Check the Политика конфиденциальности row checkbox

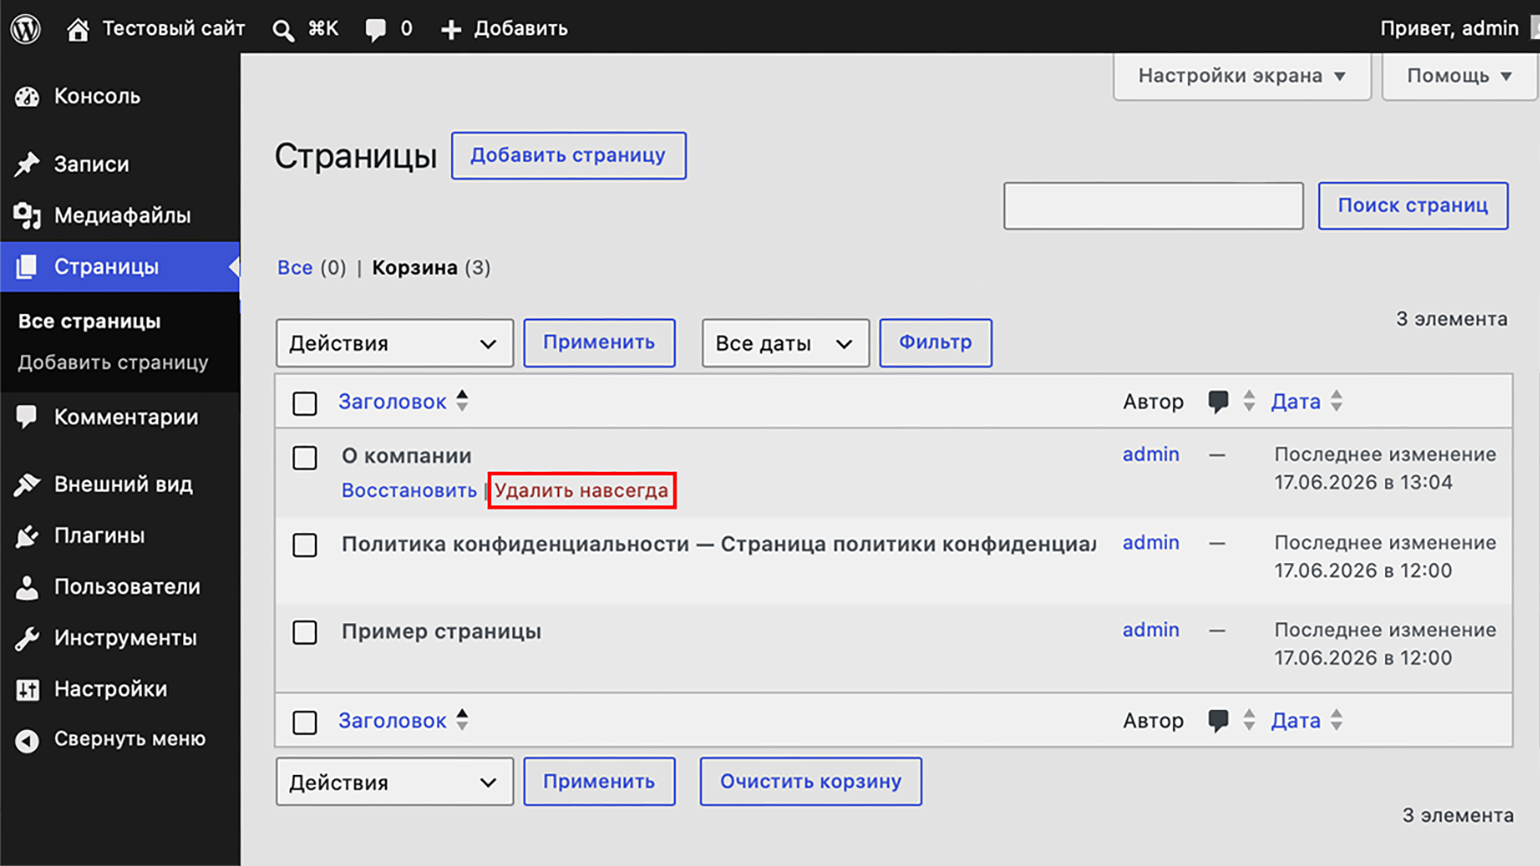click(305, 545)
